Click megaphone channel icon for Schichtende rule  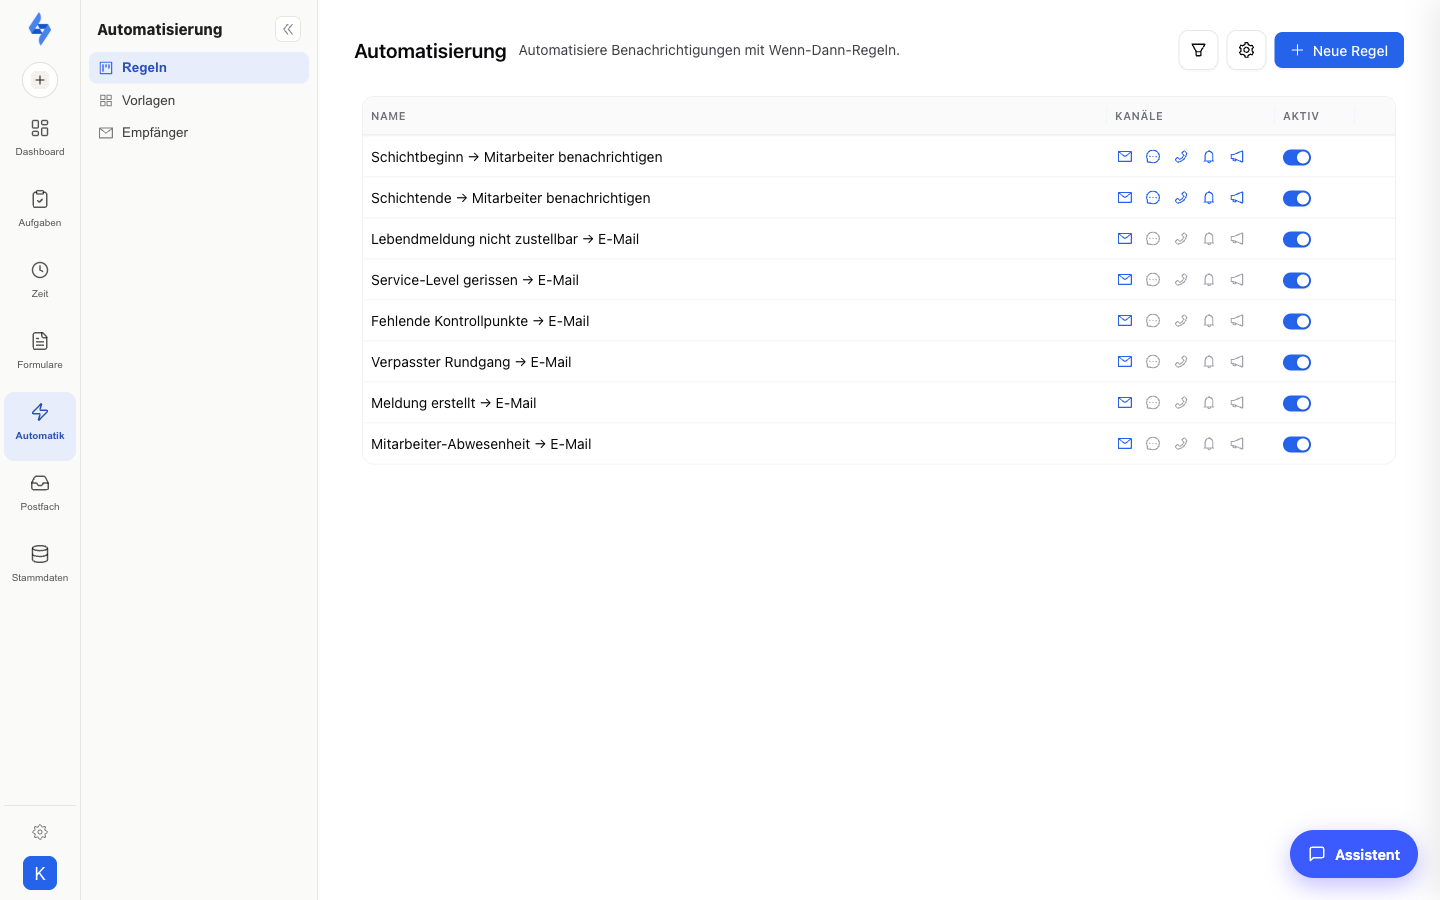tap(1237, 198)
